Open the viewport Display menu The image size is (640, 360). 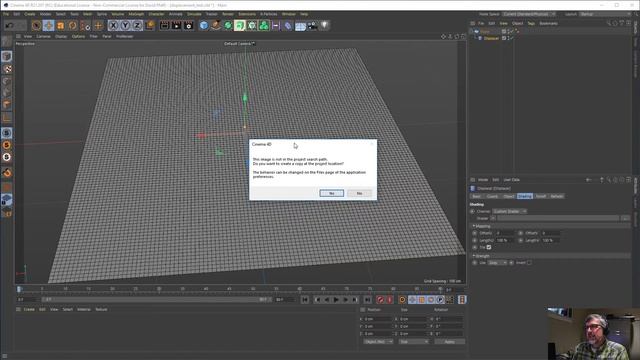click(x=61, y=36)
